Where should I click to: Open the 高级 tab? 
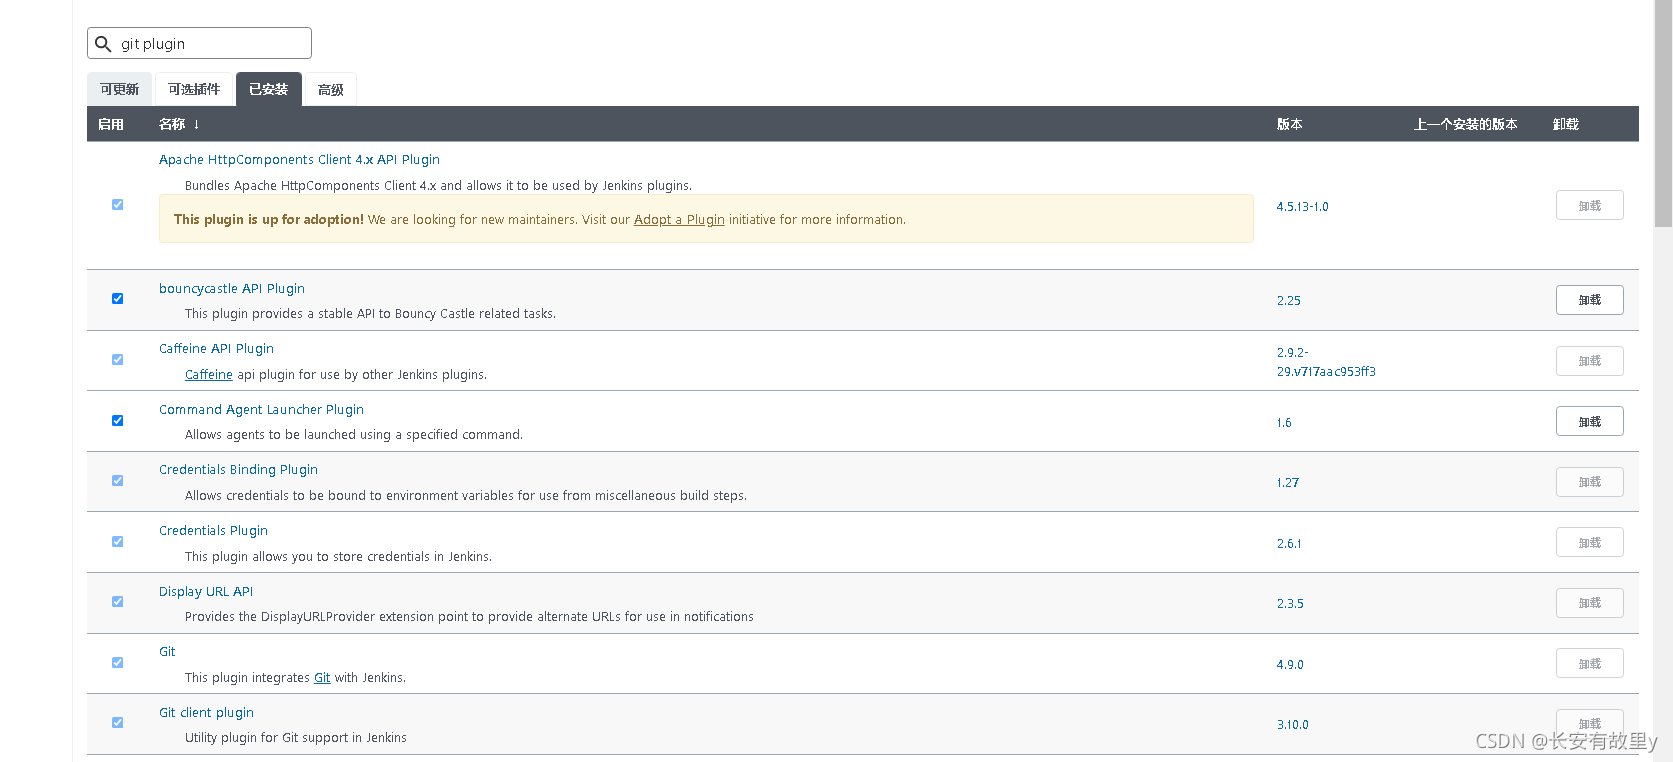(x=330, y=89)
